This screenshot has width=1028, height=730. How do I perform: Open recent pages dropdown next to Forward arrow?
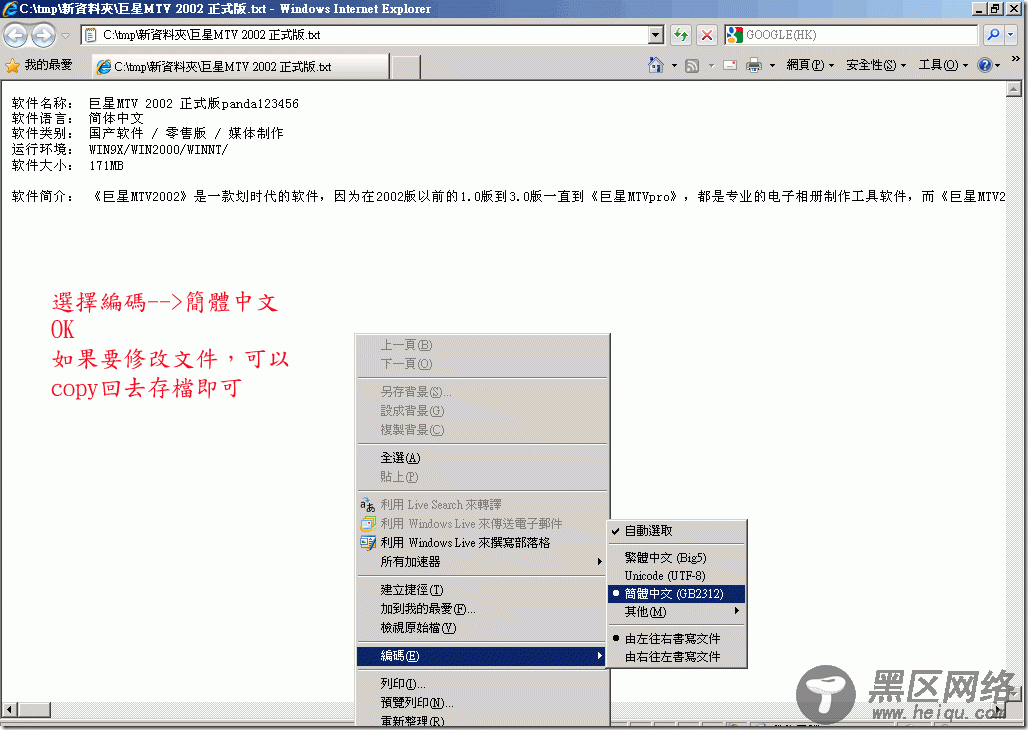[66, 35]
